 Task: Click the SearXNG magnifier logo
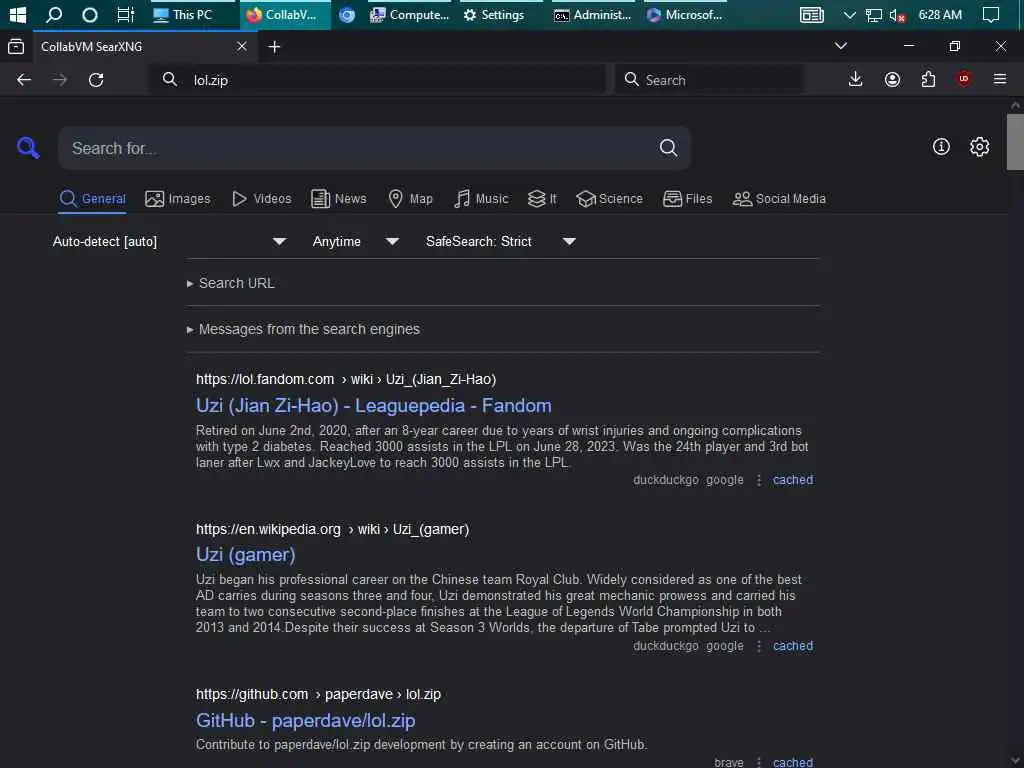28,148
